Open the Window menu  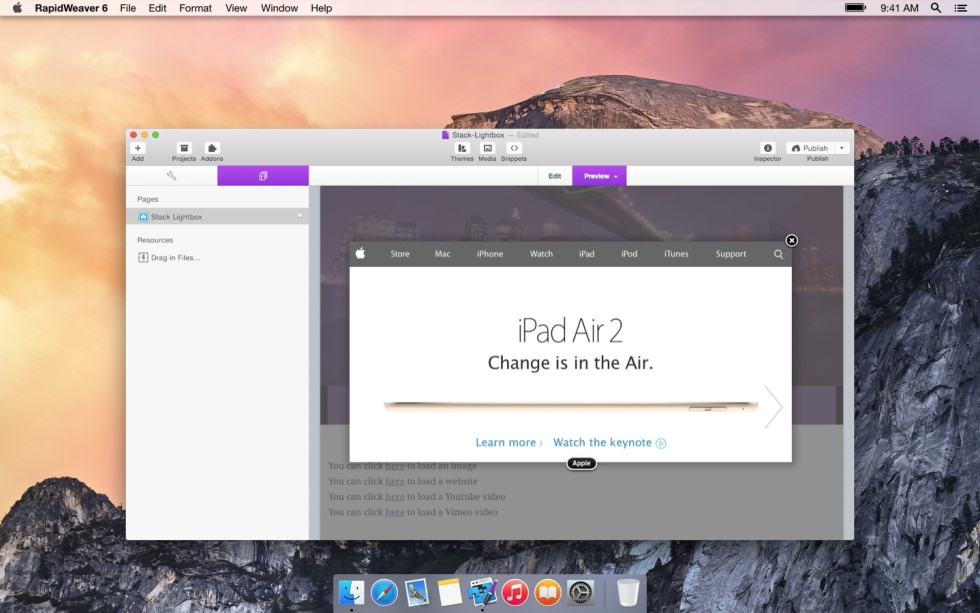(279, 8)
